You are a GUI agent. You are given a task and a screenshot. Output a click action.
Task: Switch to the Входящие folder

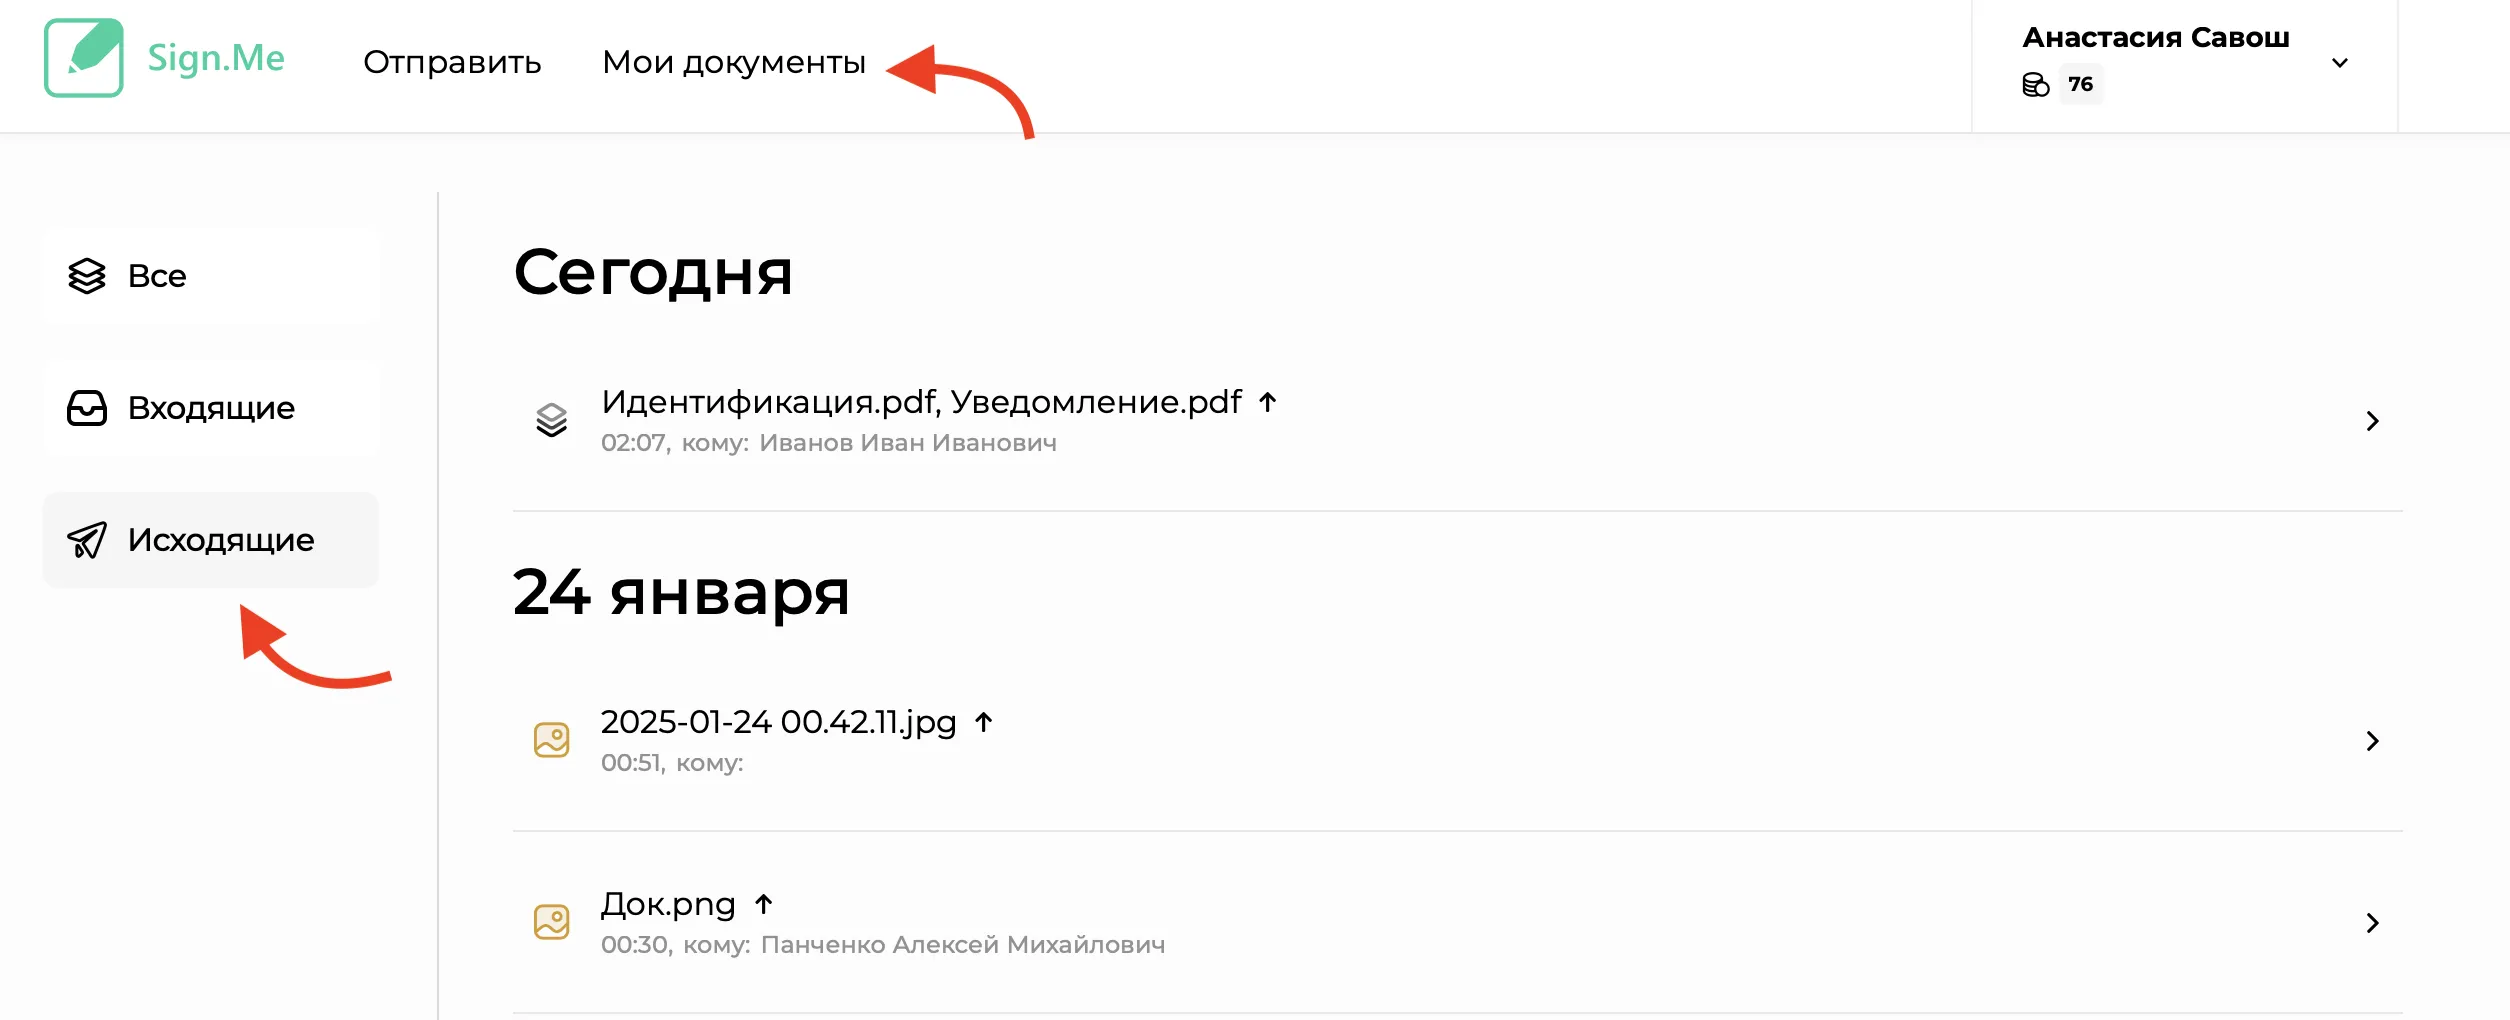click(211, 408)
